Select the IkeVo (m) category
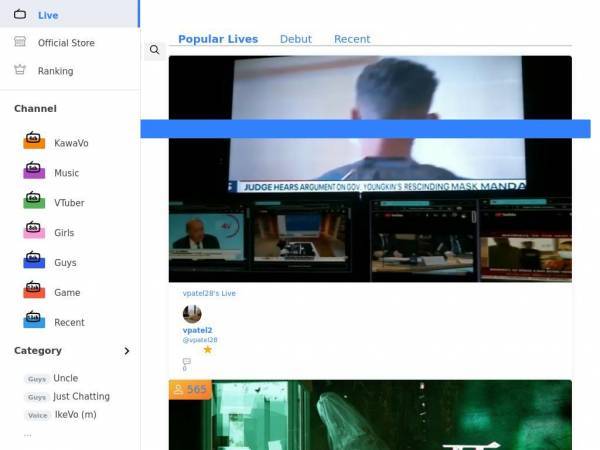The height and width of the screenshot is (450, 600). (x=75, y=414)
